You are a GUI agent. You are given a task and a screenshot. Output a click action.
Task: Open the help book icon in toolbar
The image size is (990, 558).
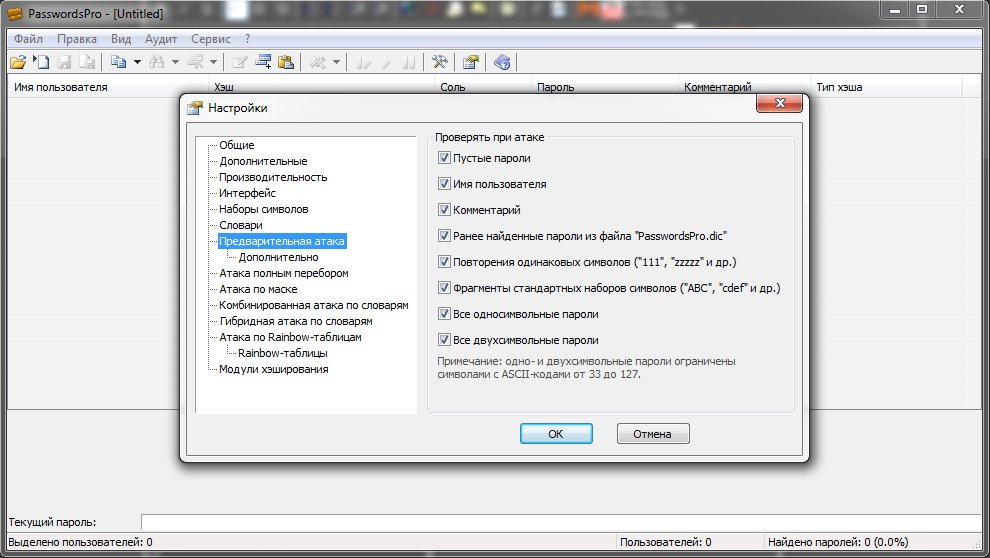click(502, 62)
